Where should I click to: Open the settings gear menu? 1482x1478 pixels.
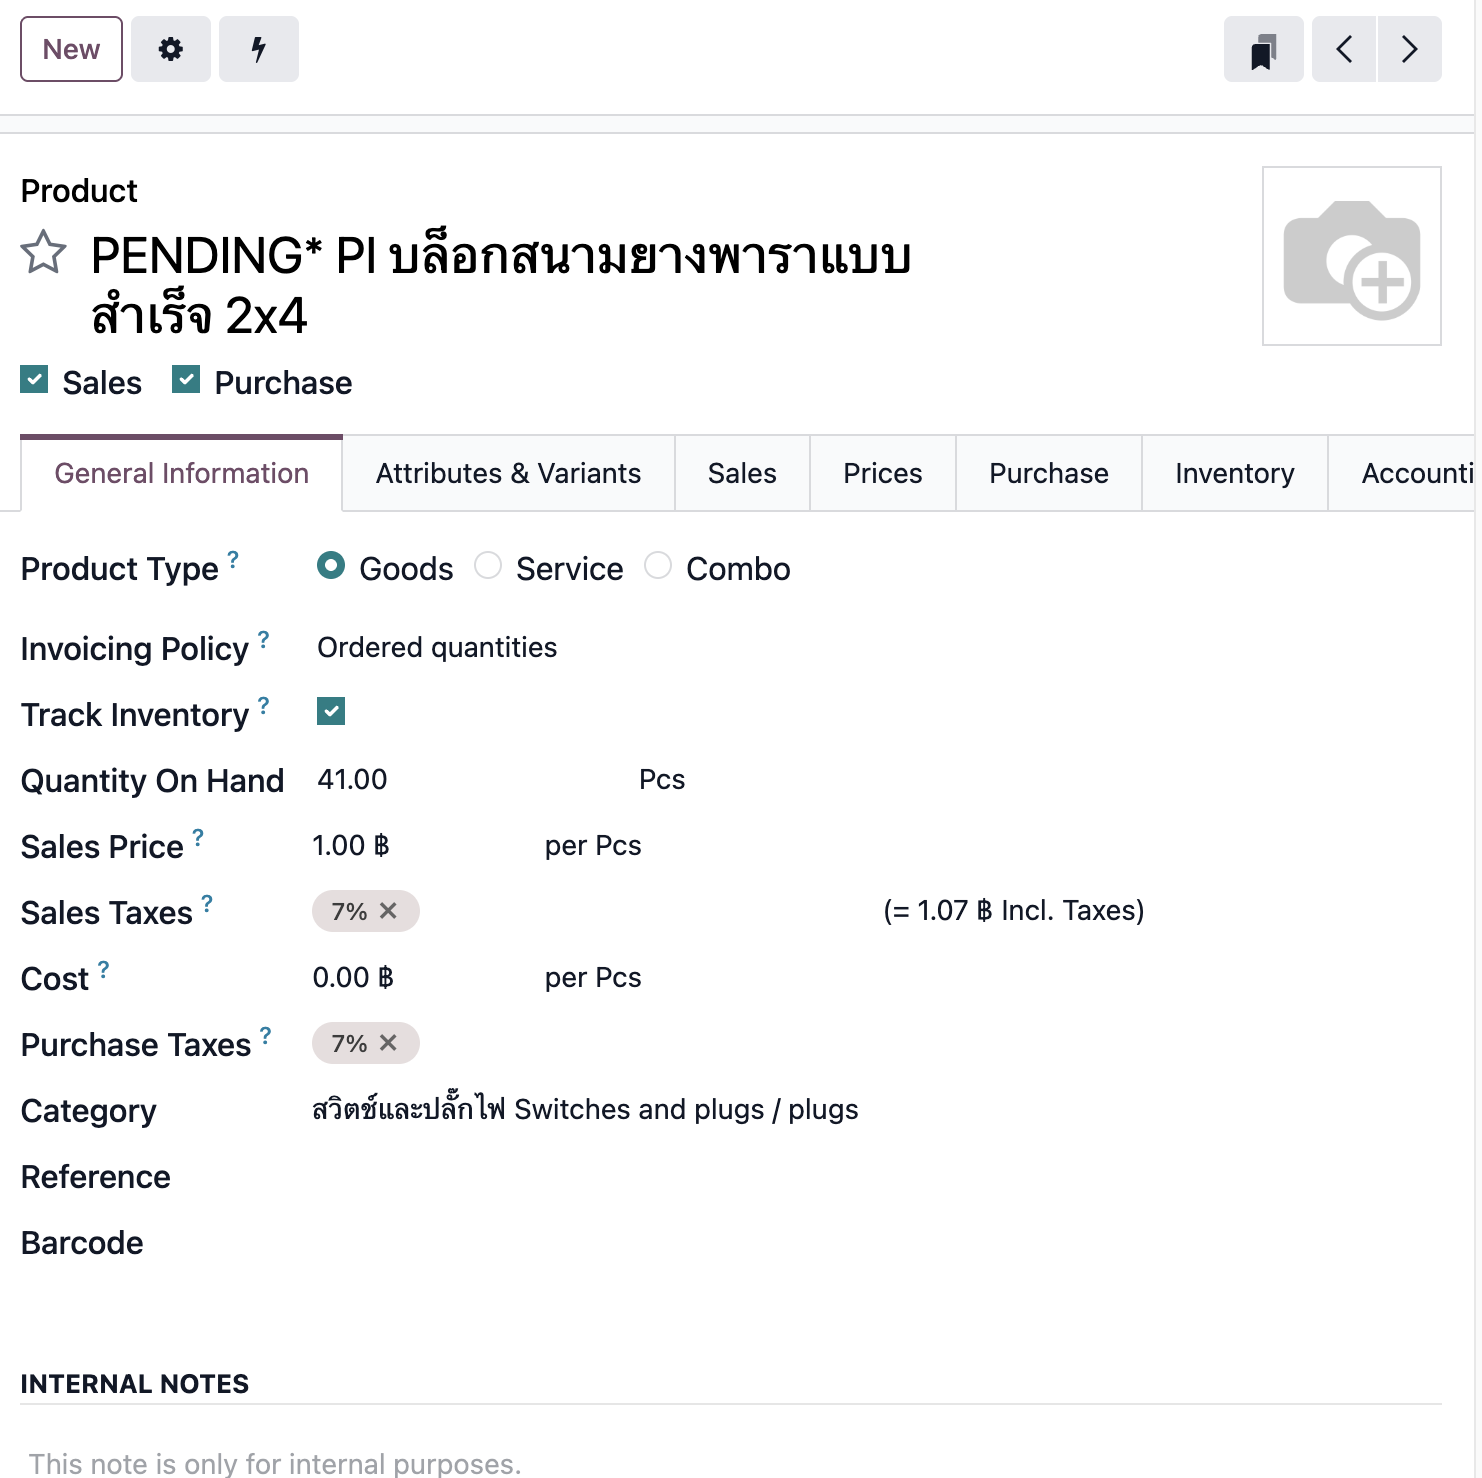pos(170,48)
